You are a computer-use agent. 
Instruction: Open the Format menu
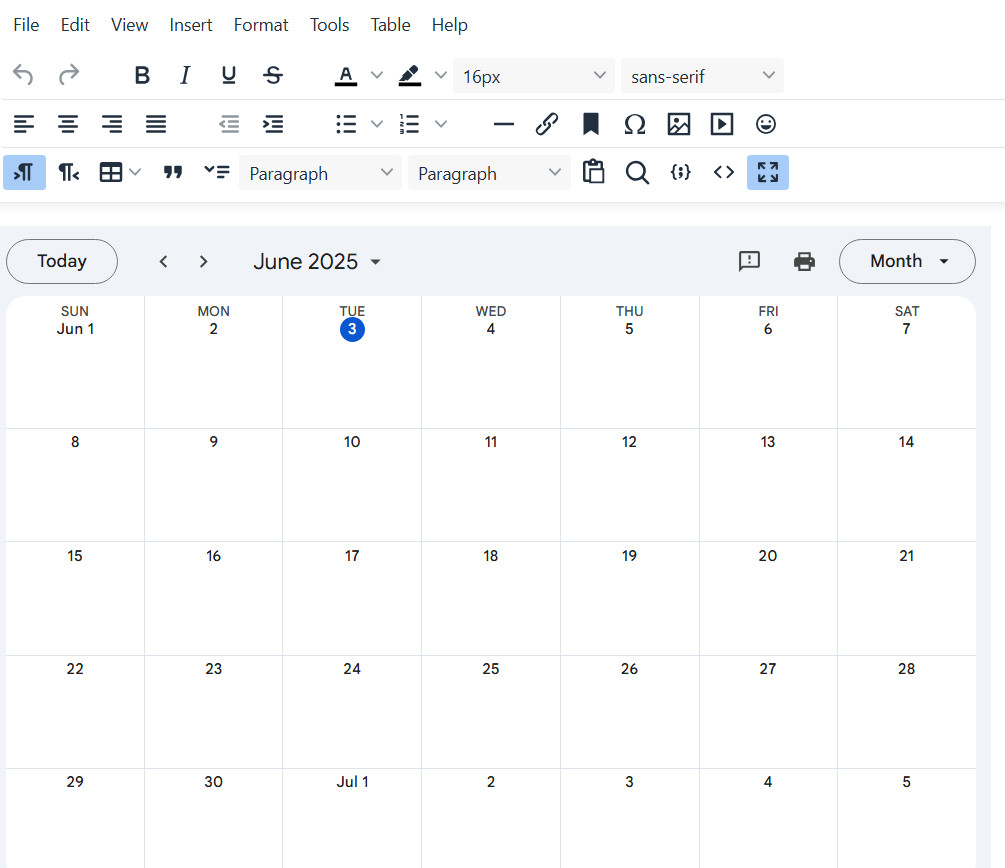coord(261,25)
